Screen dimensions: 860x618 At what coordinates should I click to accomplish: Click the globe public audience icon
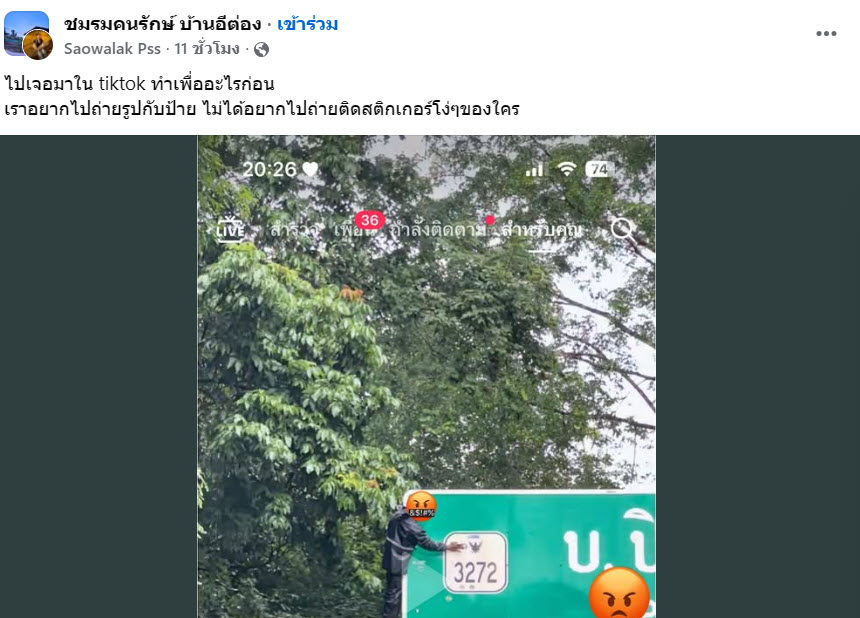[261, 49]
